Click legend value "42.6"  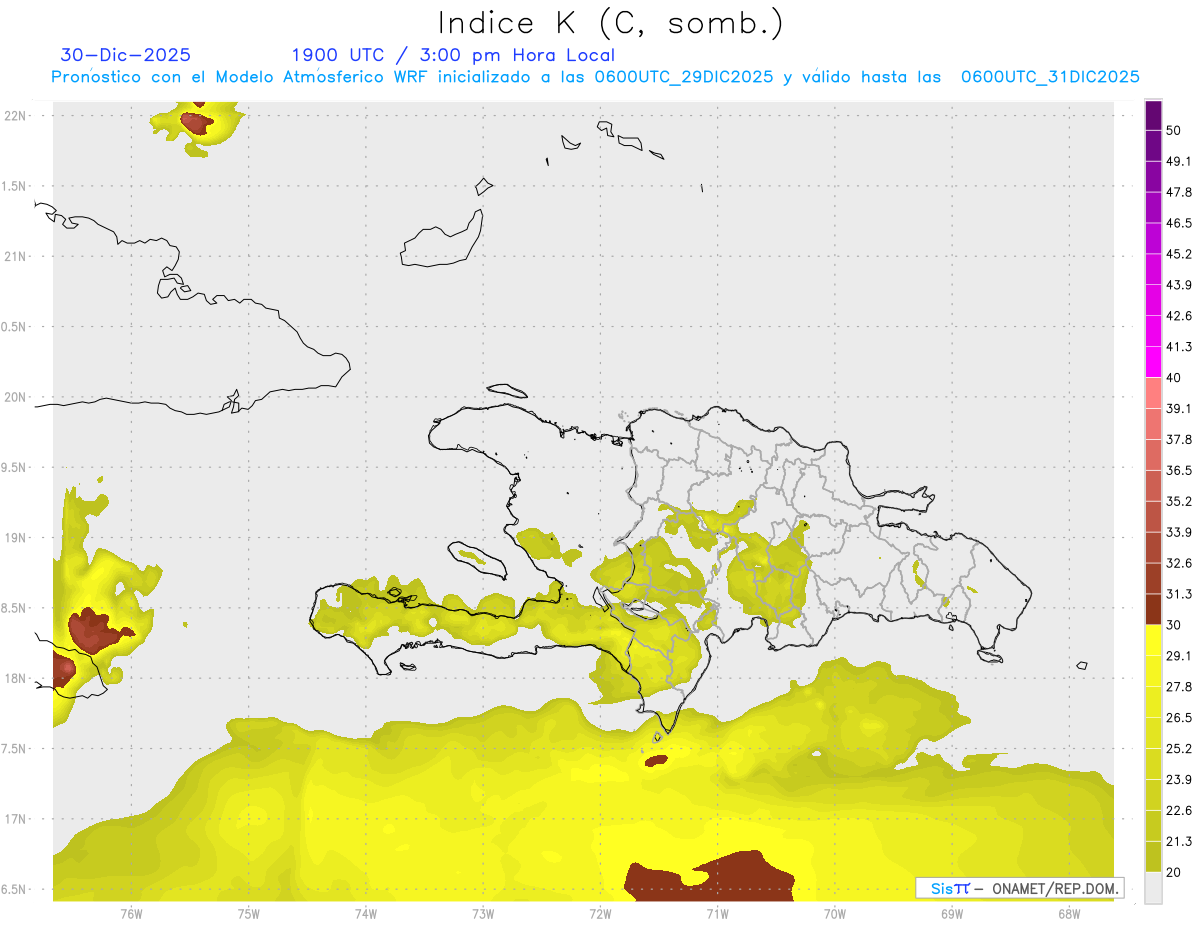1179,316
